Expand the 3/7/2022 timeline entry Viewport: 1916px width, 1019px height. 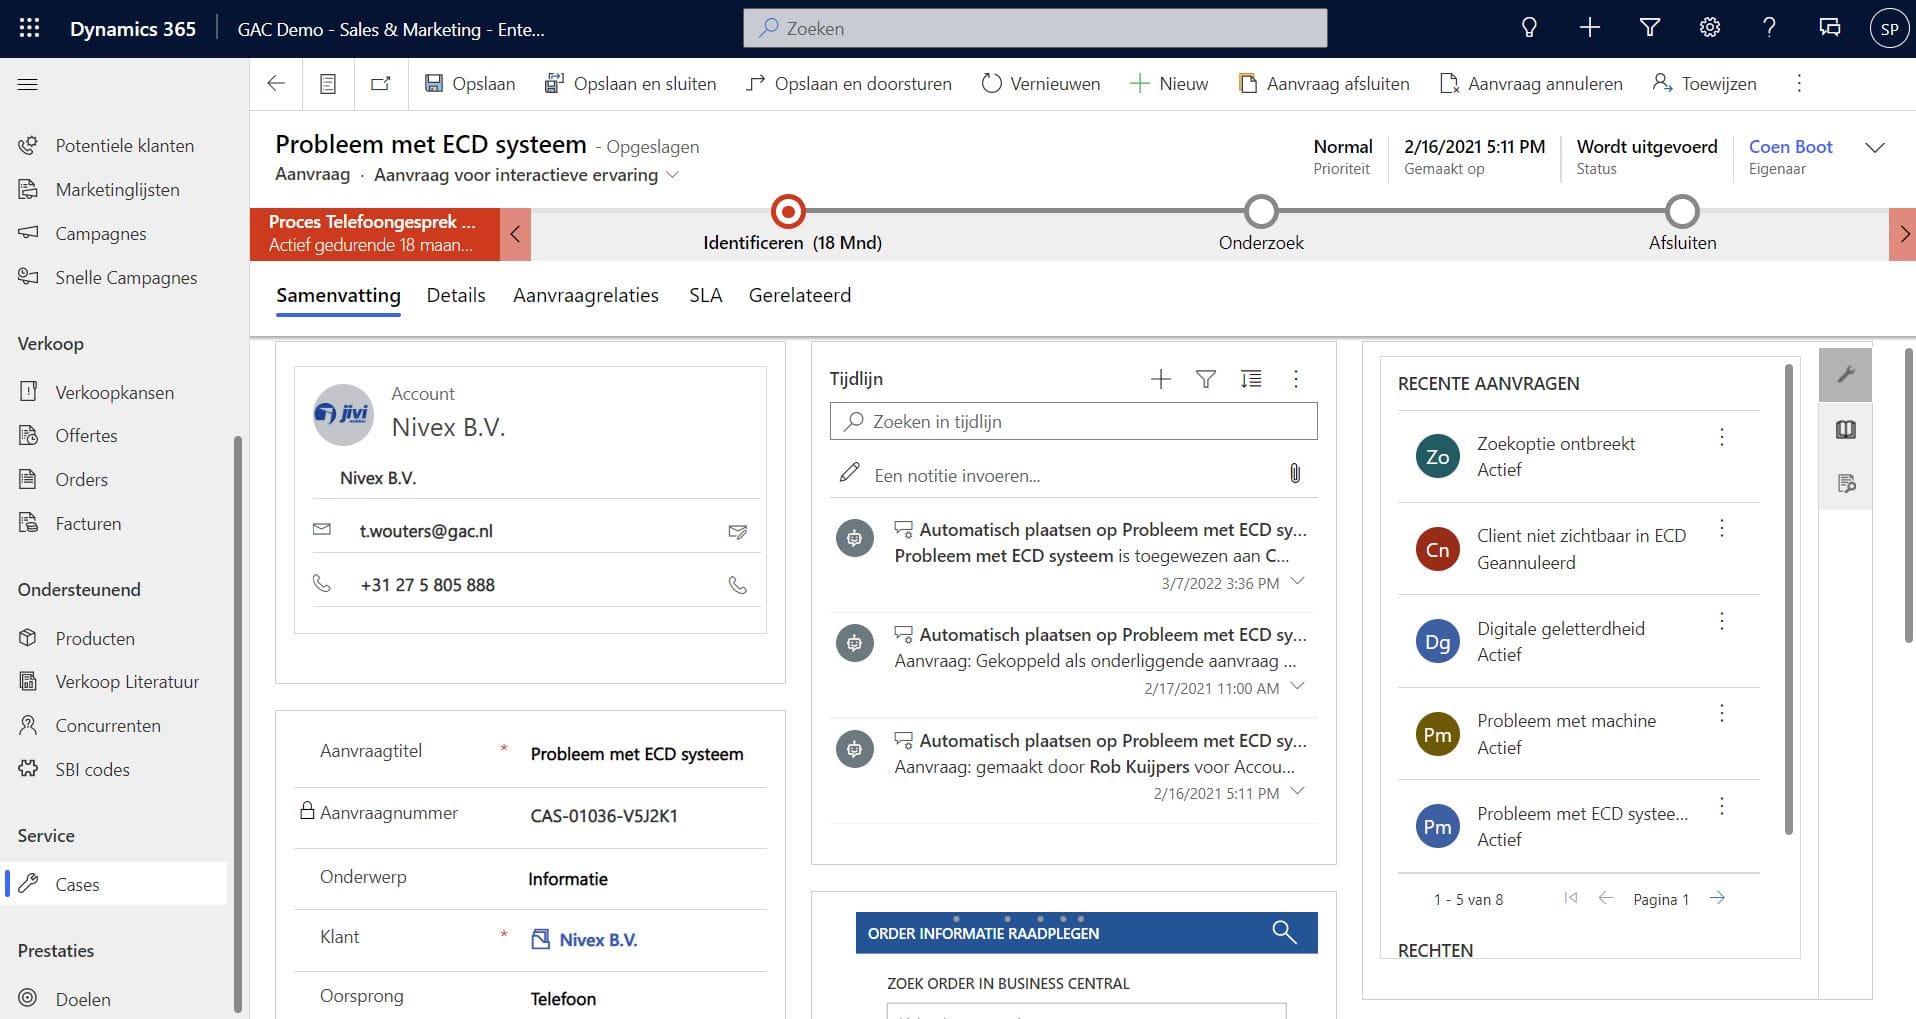coord(1298,582)
